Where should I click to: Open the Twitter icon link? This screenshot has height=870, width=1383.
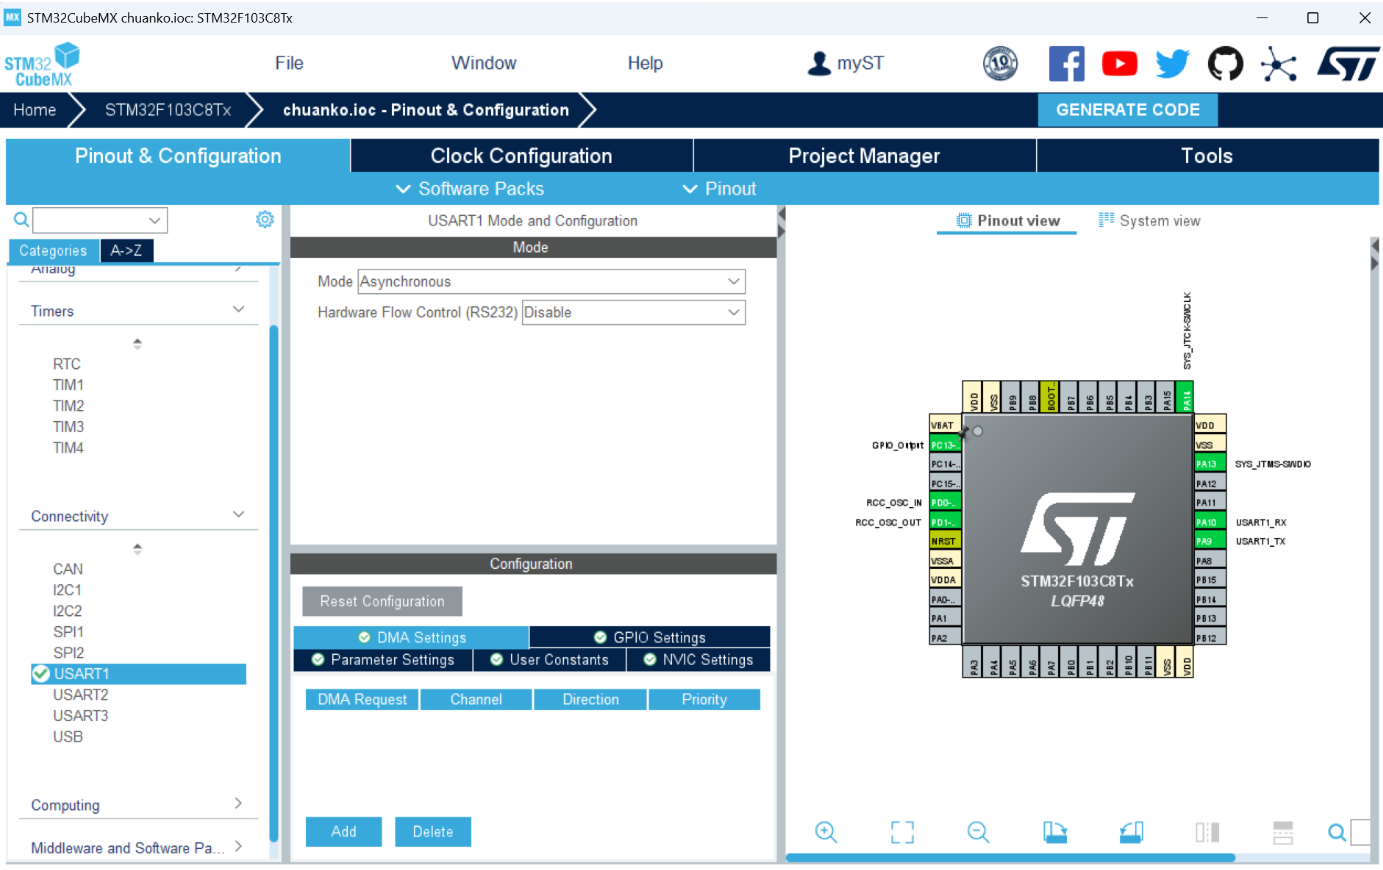click(x=1172, y=63)
